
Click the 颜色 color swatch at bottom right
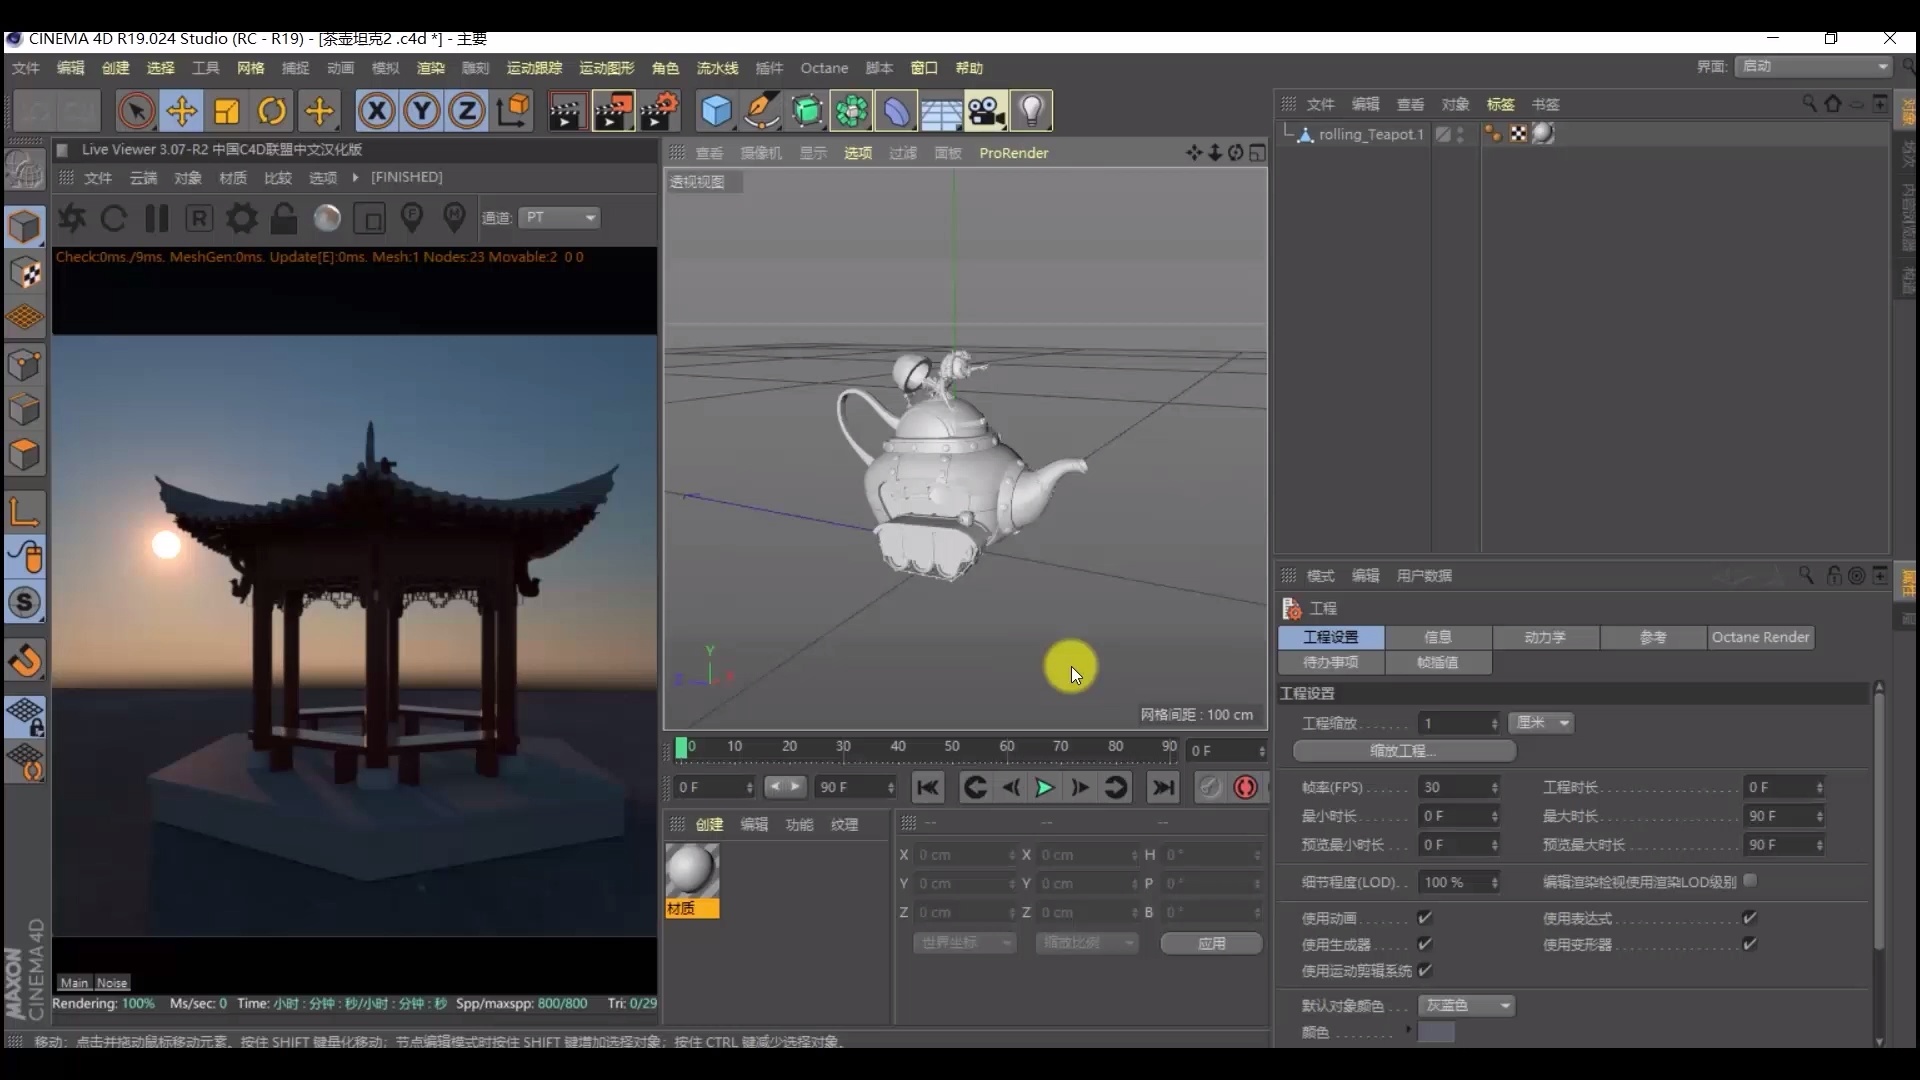pos(1436,1032)
